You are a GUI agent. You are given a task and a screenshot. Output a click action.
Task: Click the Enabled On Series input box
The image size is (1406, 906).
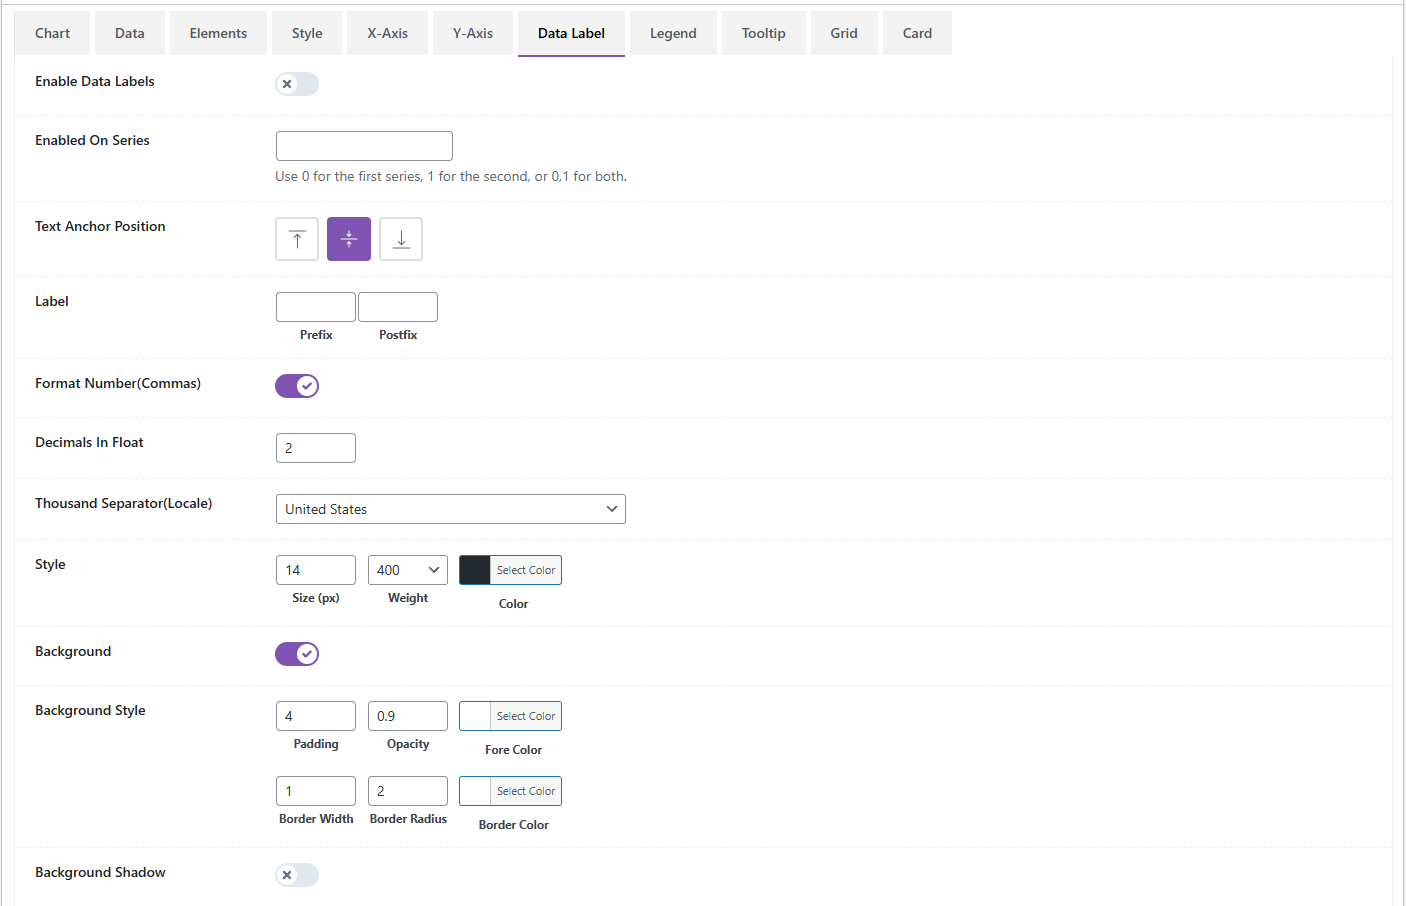coord(364,145)
